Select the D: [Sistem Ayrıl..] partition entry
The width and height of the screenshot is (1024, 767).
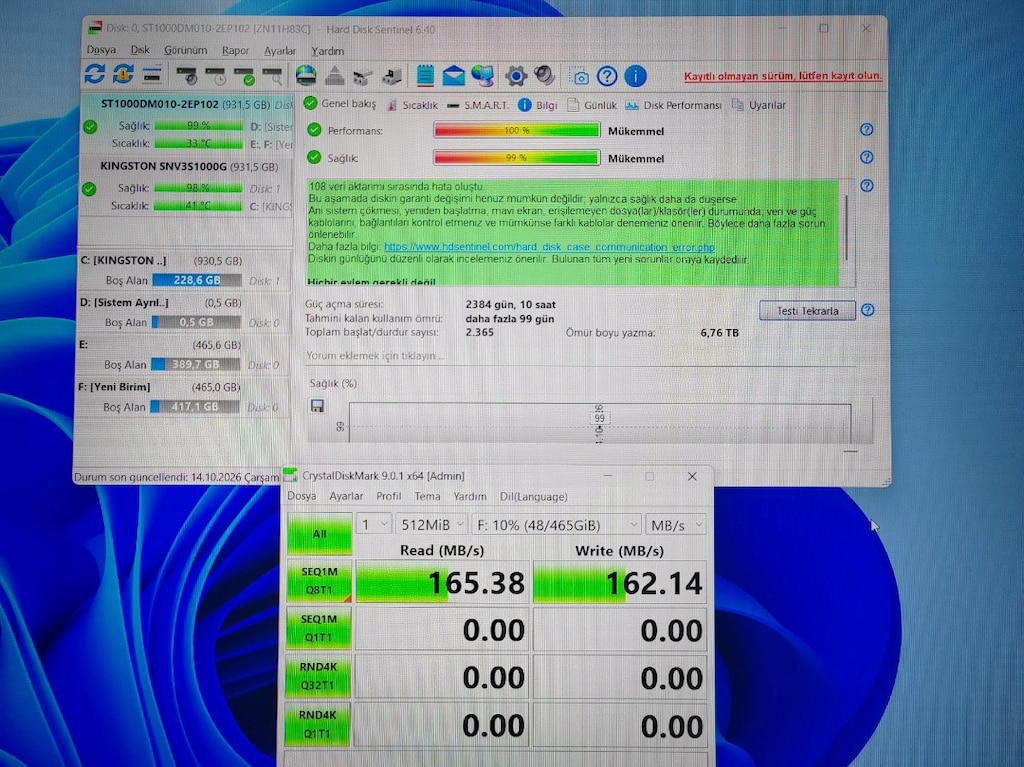coord(184,313)
